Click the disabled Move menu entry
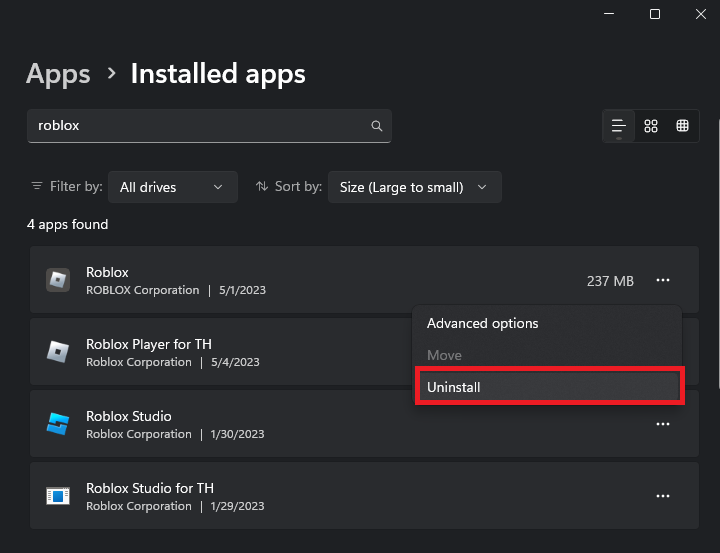Viewport: 720px width, 553px height. (x=444, y=355)
